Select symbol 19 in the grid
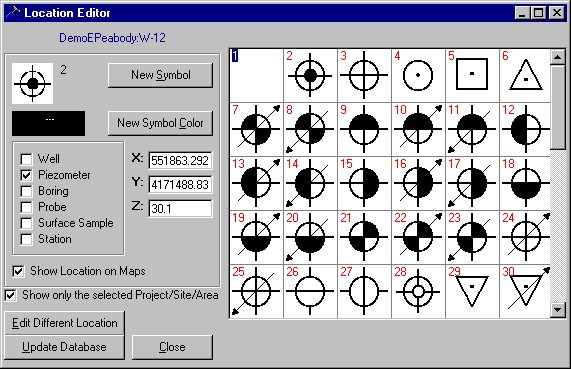Screen dimensions: 571x369 click(257, 237)
